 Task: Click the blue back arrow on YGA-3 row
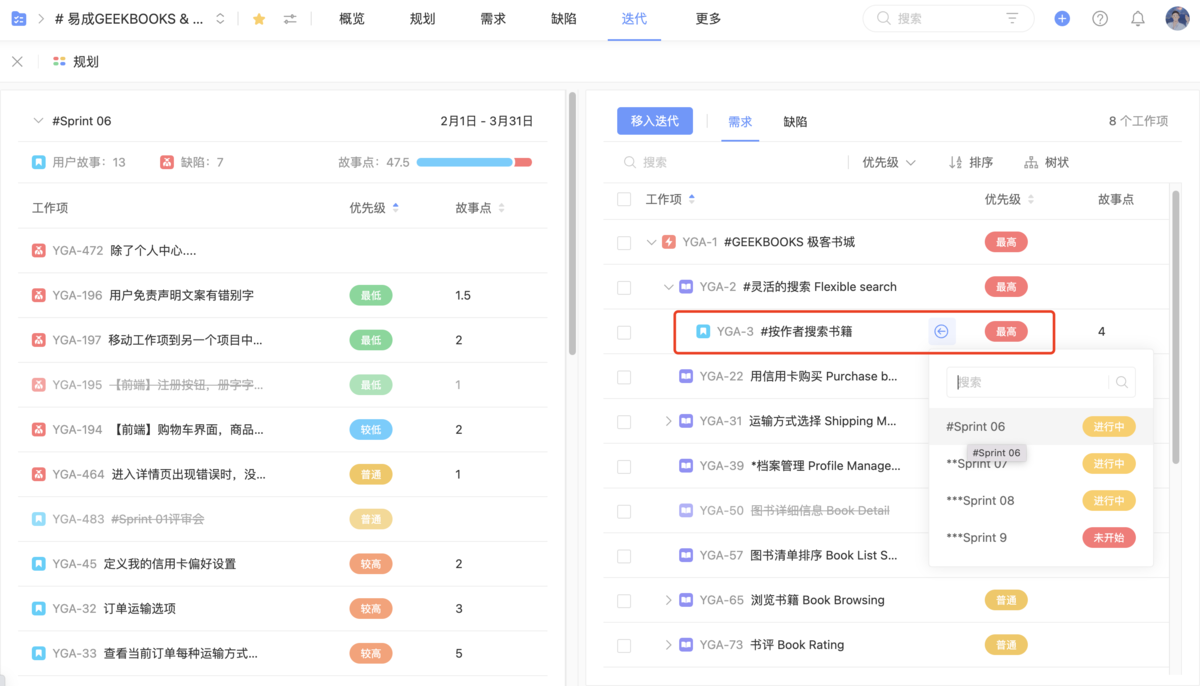pyautogui.click(x=941, y=331)
